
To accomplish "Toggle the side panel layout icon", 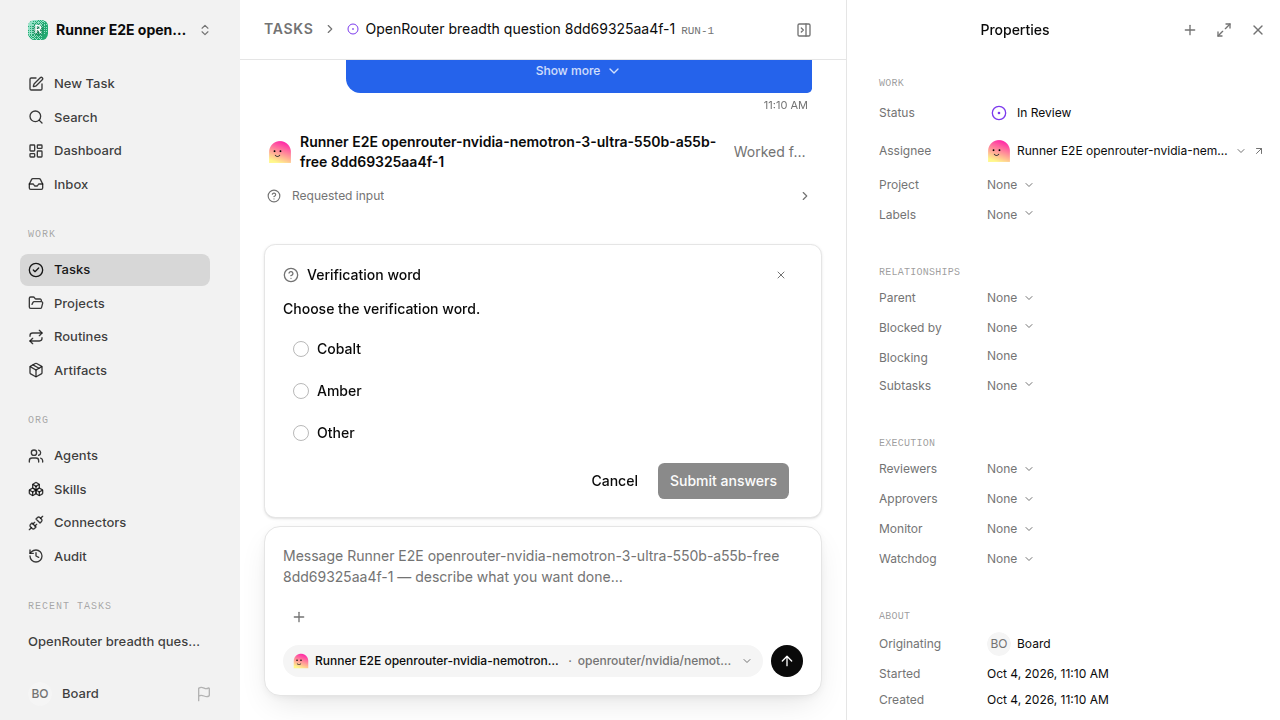I will (804, 30).
